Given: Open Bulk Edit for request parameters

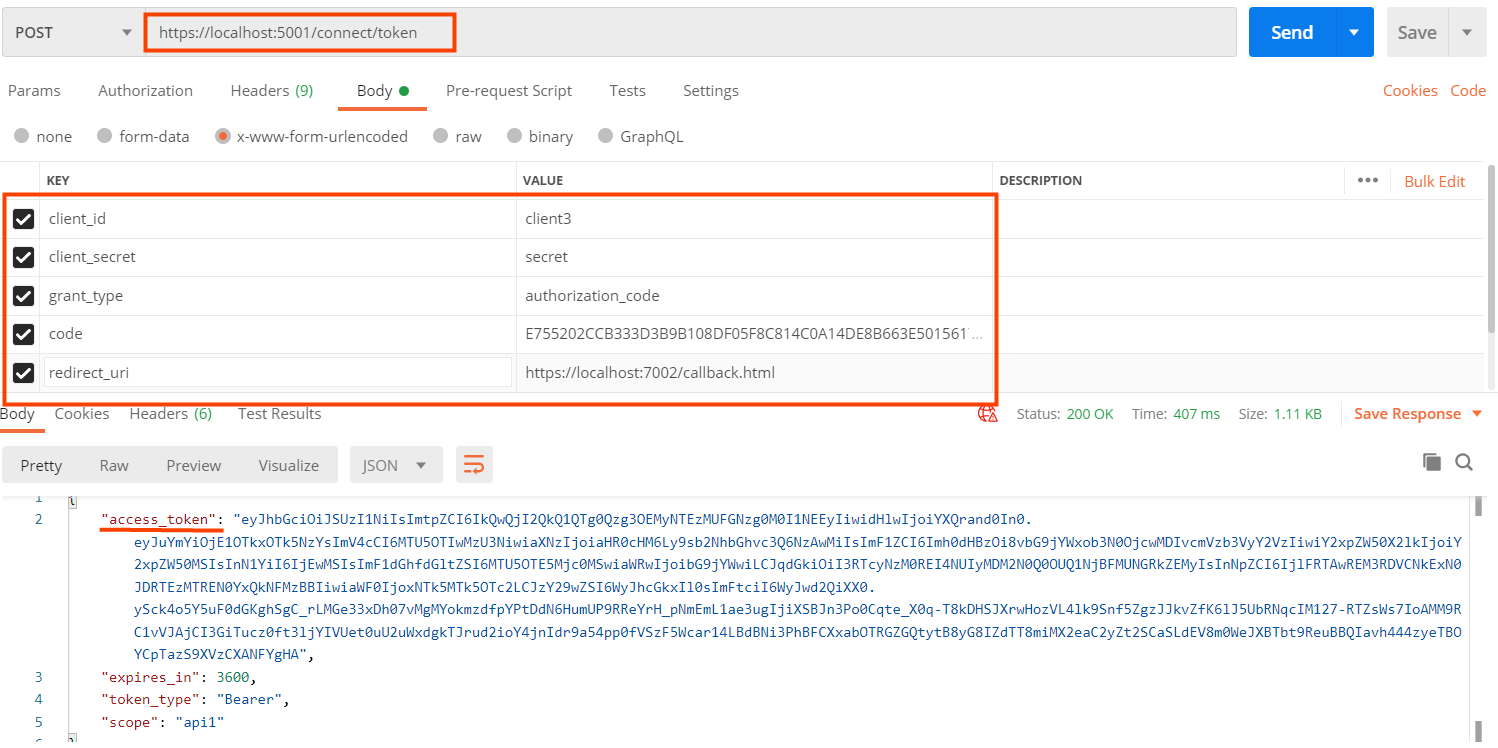Looking at the screenshot, I should point(1434,181).
